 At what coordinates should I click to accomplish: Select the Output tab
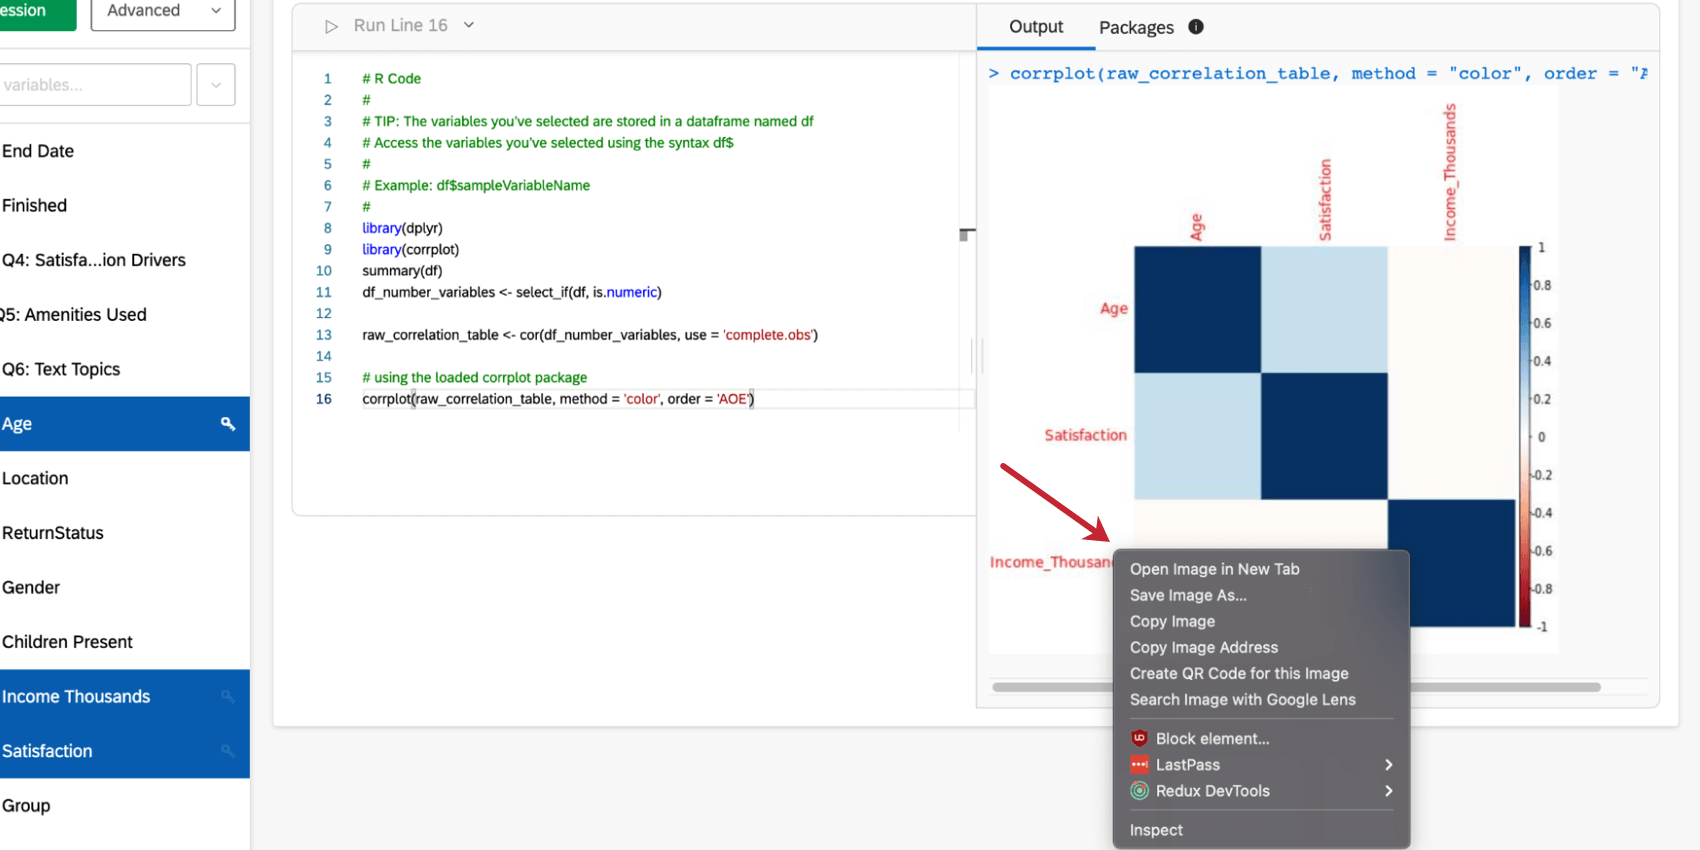point(1035,27)
